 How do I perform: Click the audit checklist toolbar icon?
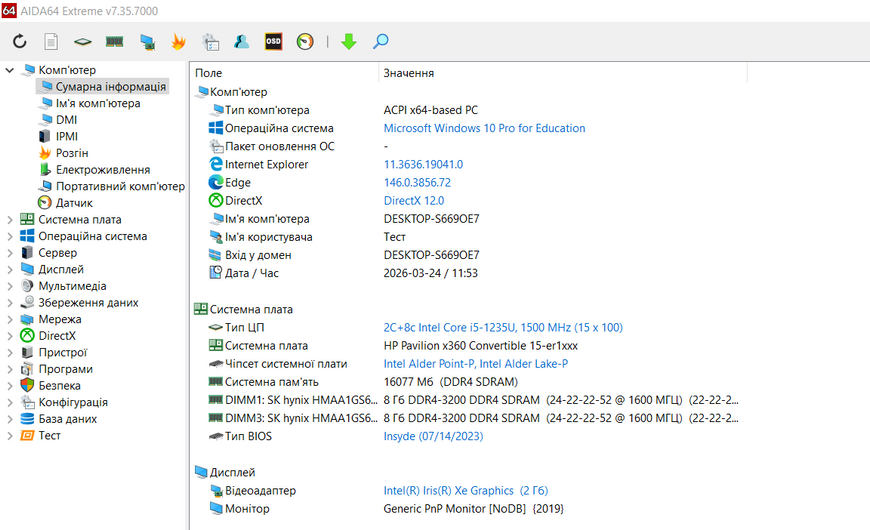tap(211, 42)
